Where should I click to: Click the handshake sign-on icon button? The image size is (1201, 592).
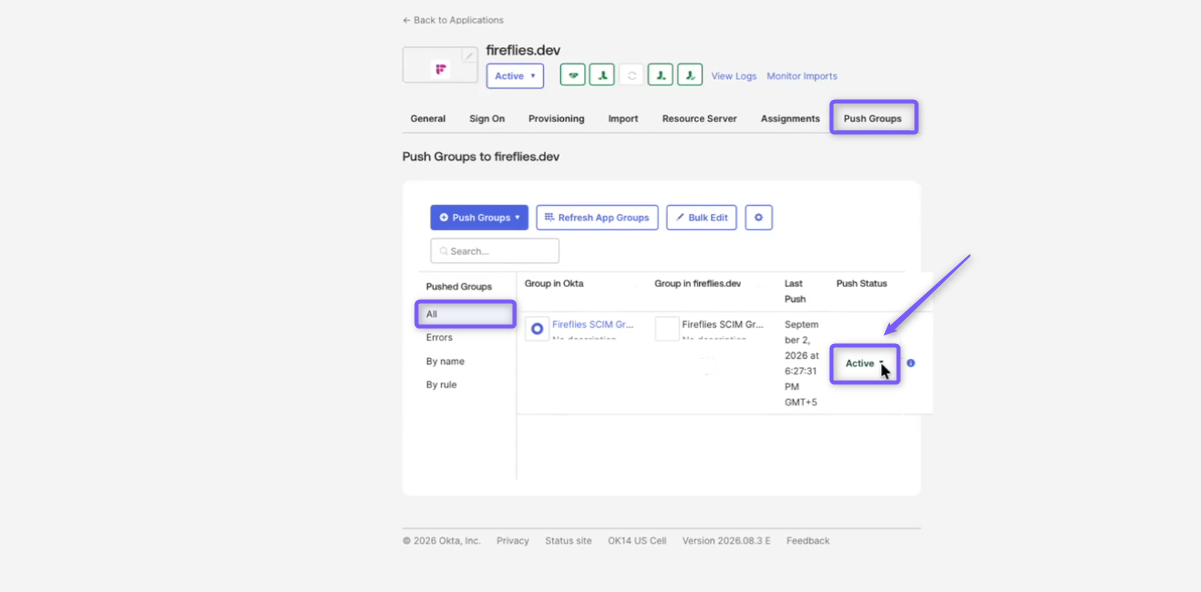572,75
